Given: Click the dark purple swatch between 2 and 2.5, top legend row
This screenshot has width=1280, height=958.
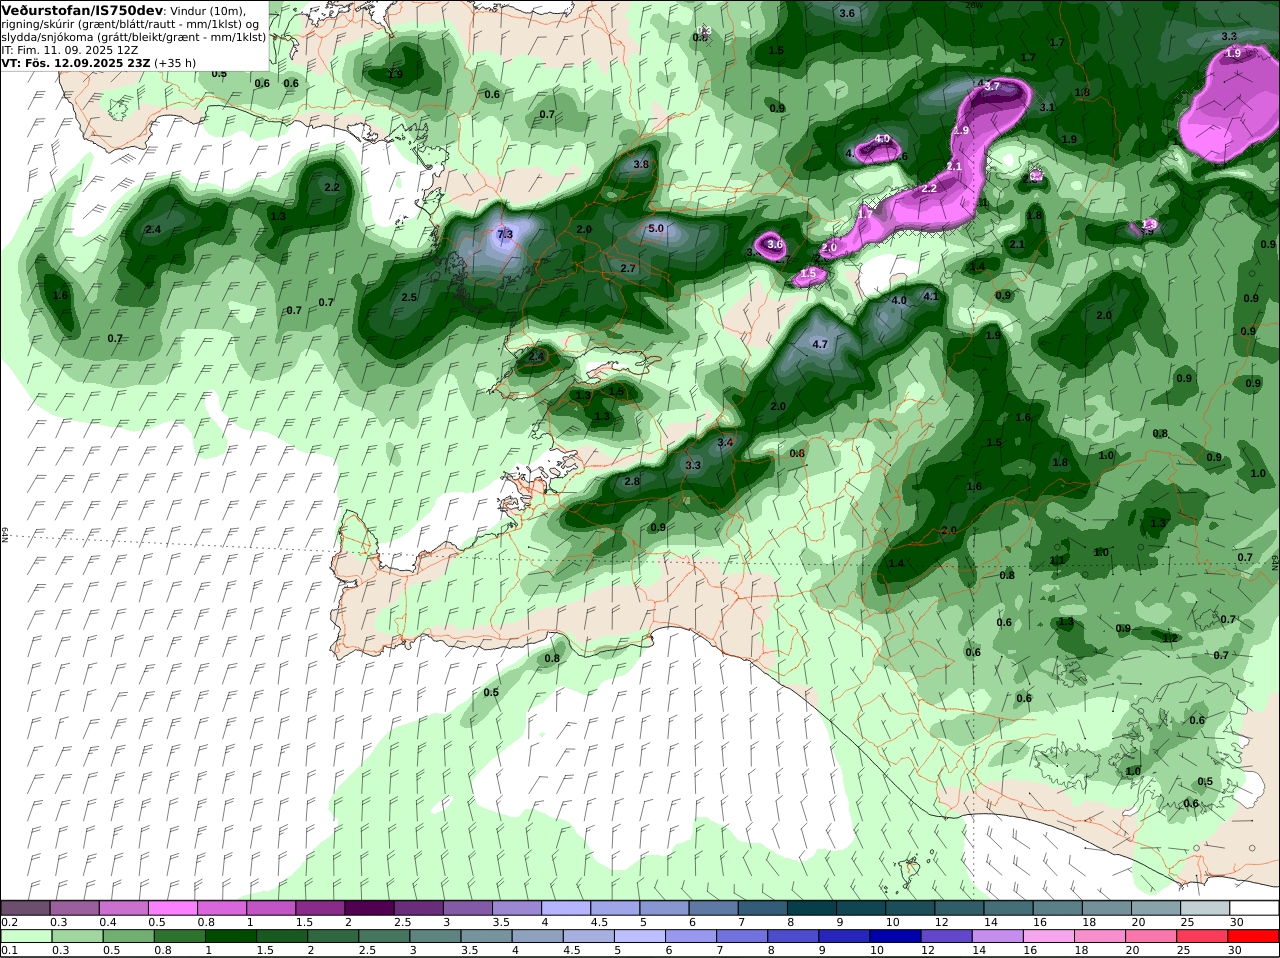Looking at the screenshot, I should coord(369,907).
